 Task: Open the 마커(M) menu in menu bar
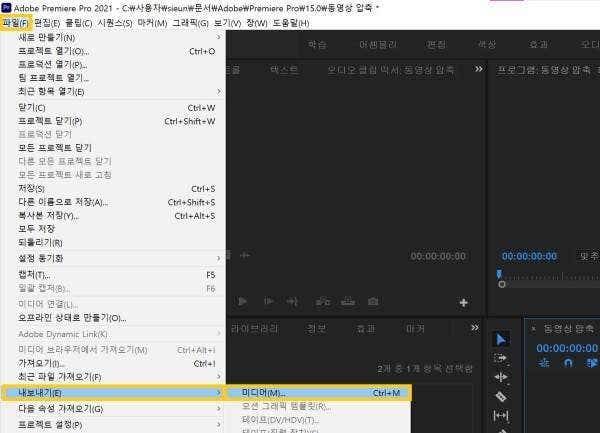152,23
